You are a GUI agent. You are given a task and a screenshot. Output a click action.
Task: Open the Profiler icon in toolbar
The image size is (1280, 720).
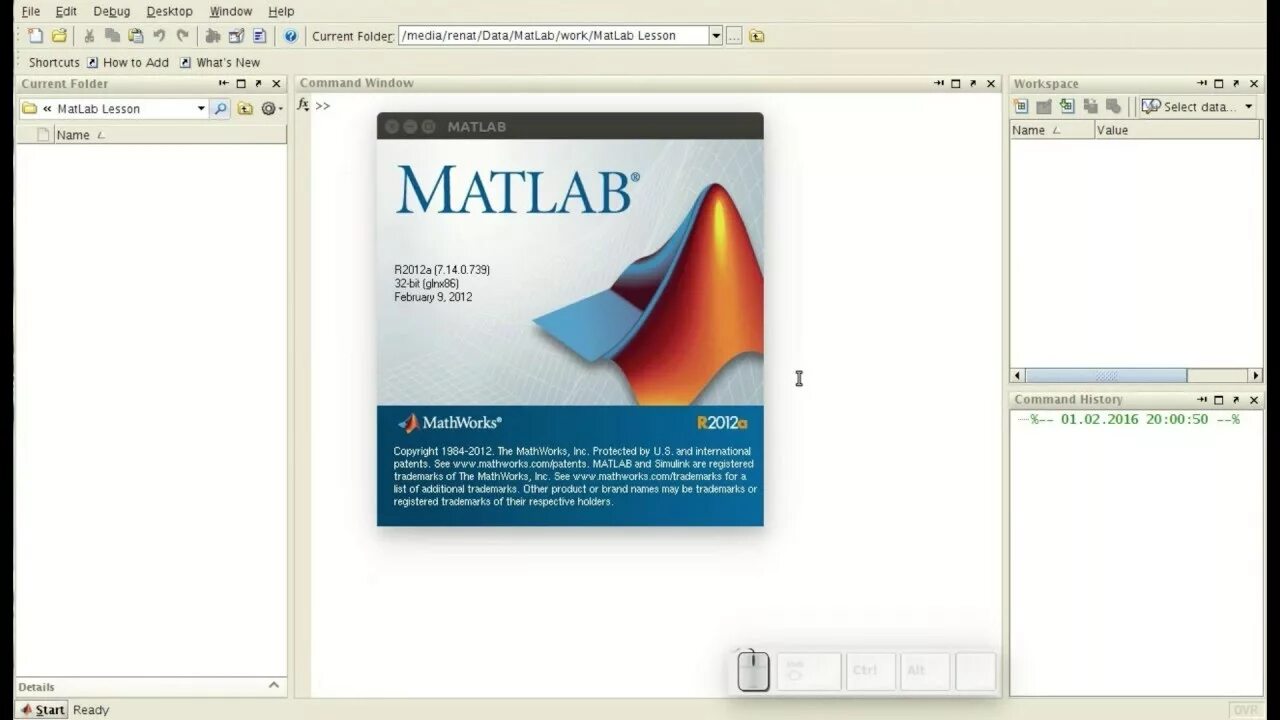pos(260,36)
